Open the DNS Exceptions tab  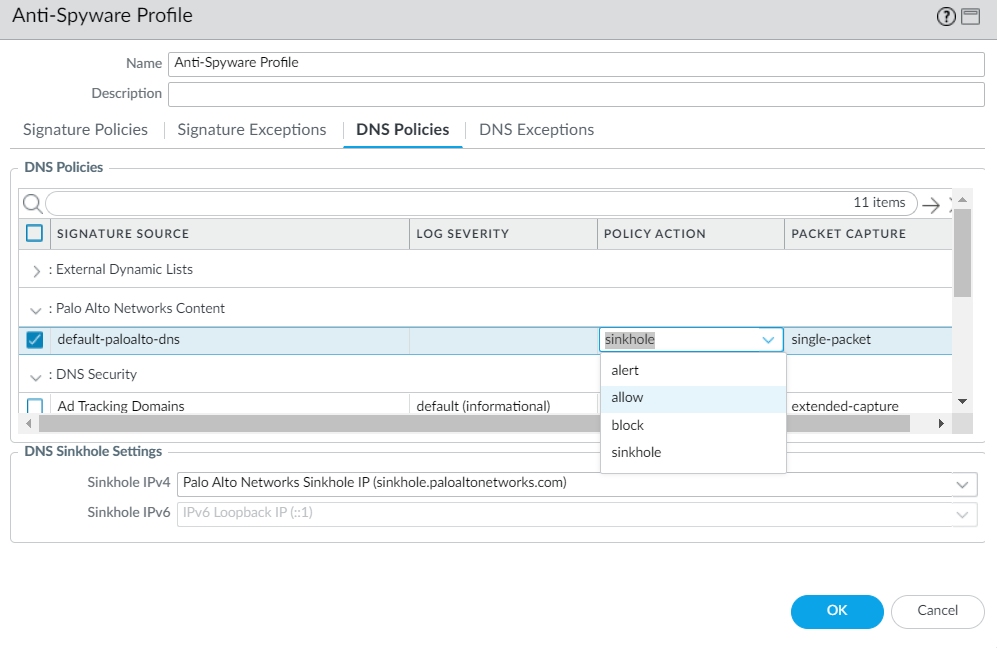536,129
